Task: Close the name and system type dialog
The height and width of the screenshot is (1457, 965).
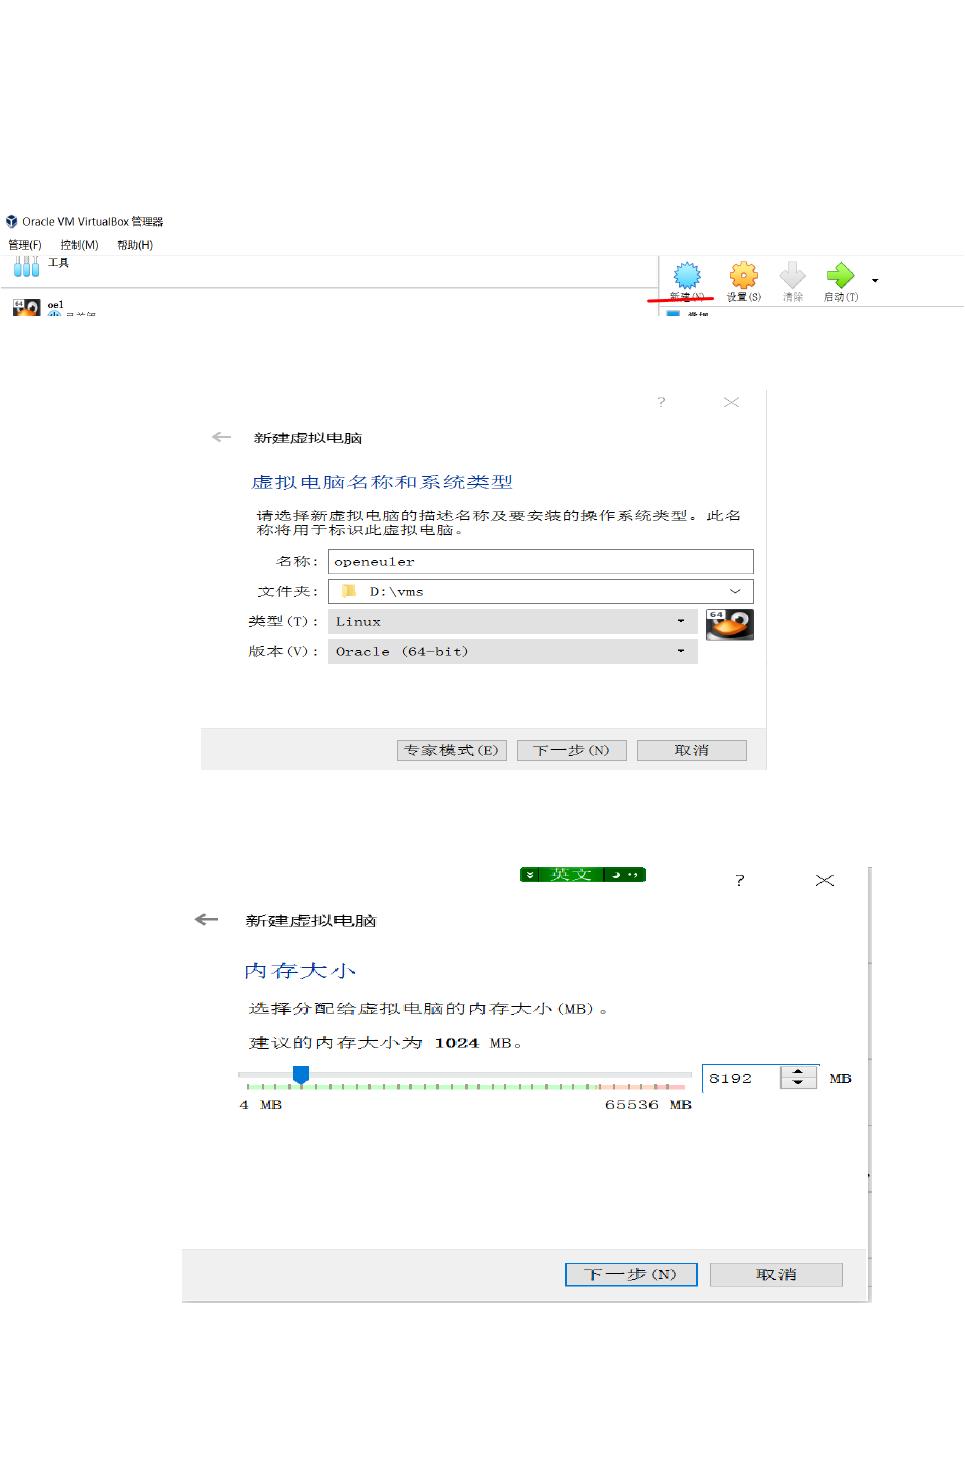Action: pyautogui.click(x=731, y=402)
